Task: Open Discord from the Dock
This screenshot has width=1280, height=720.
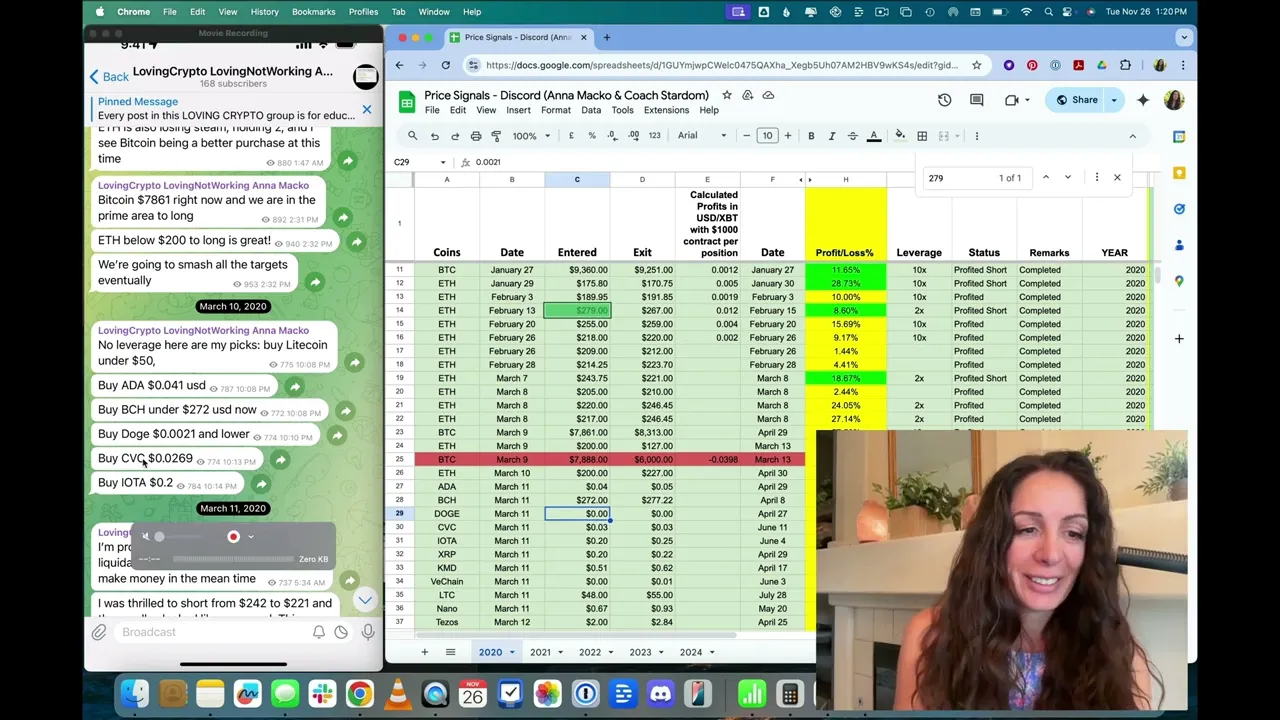Action: pos(660,693)
